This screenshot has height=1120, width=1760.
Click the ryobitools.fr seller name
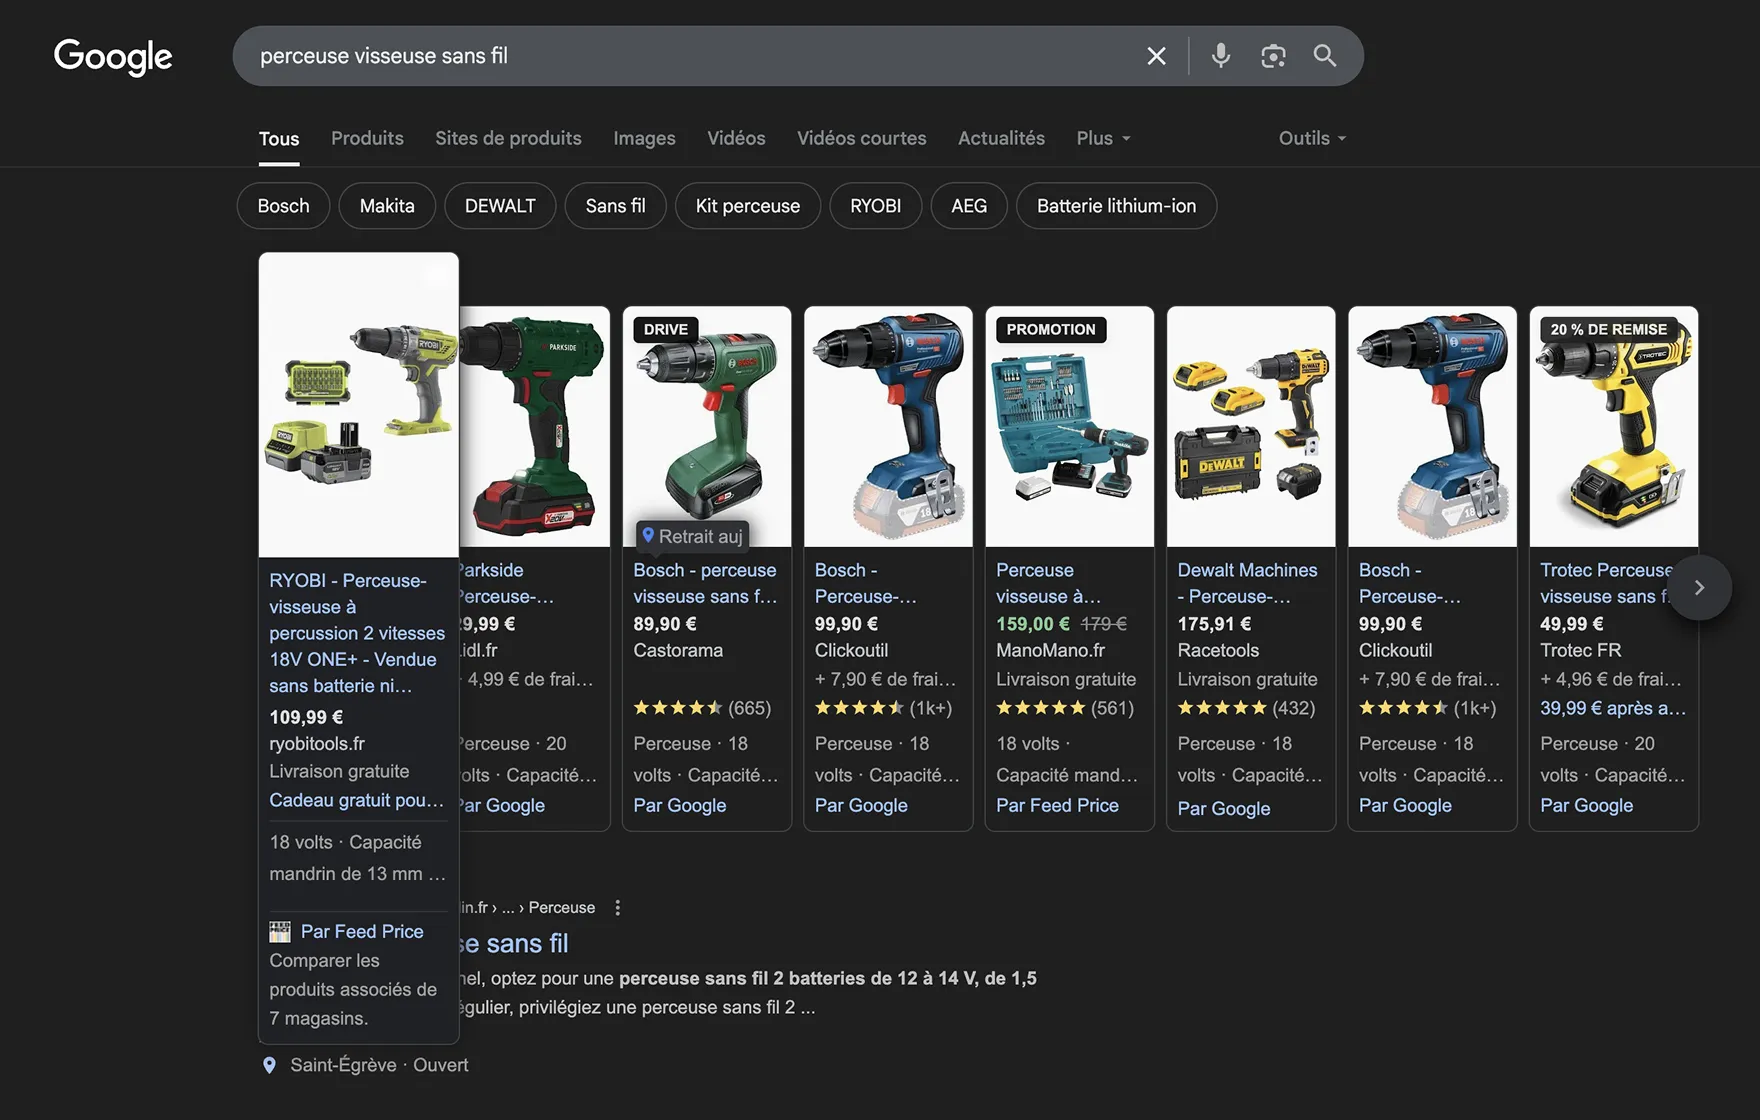coord(317,744)
